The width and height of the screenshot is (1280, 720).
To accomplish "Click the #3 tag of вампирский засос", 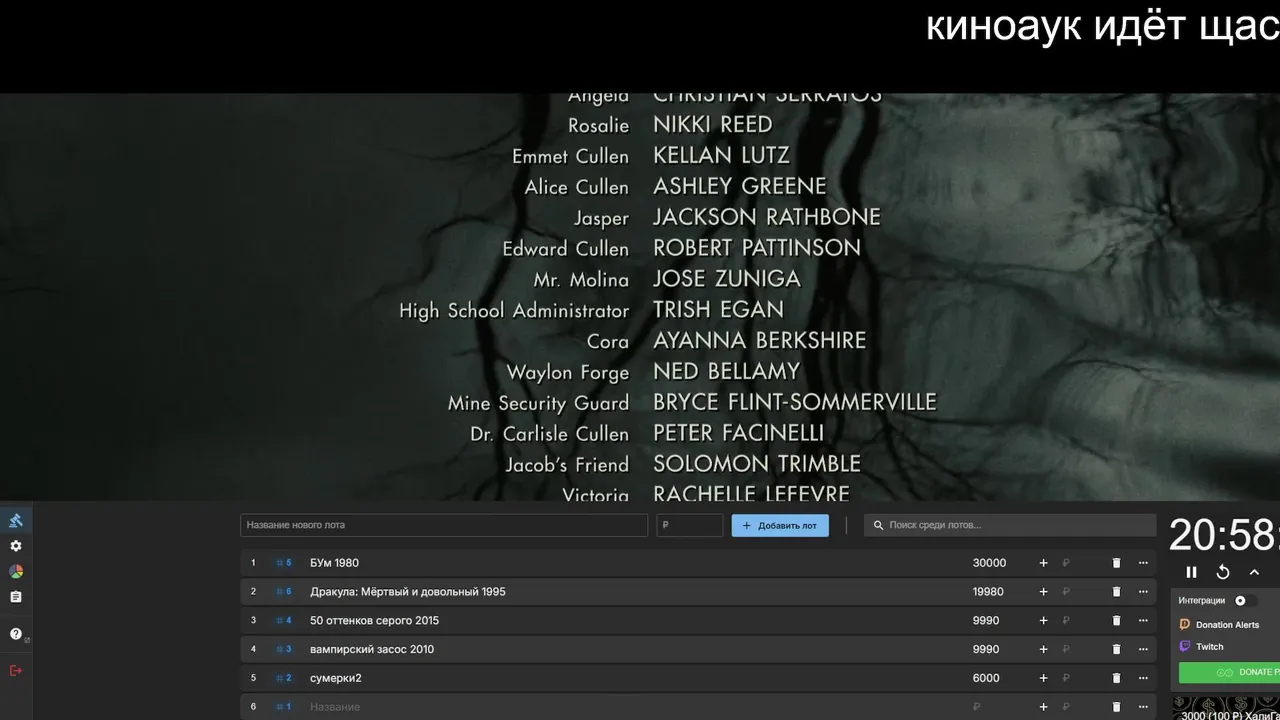I will [x=284, y=649].
